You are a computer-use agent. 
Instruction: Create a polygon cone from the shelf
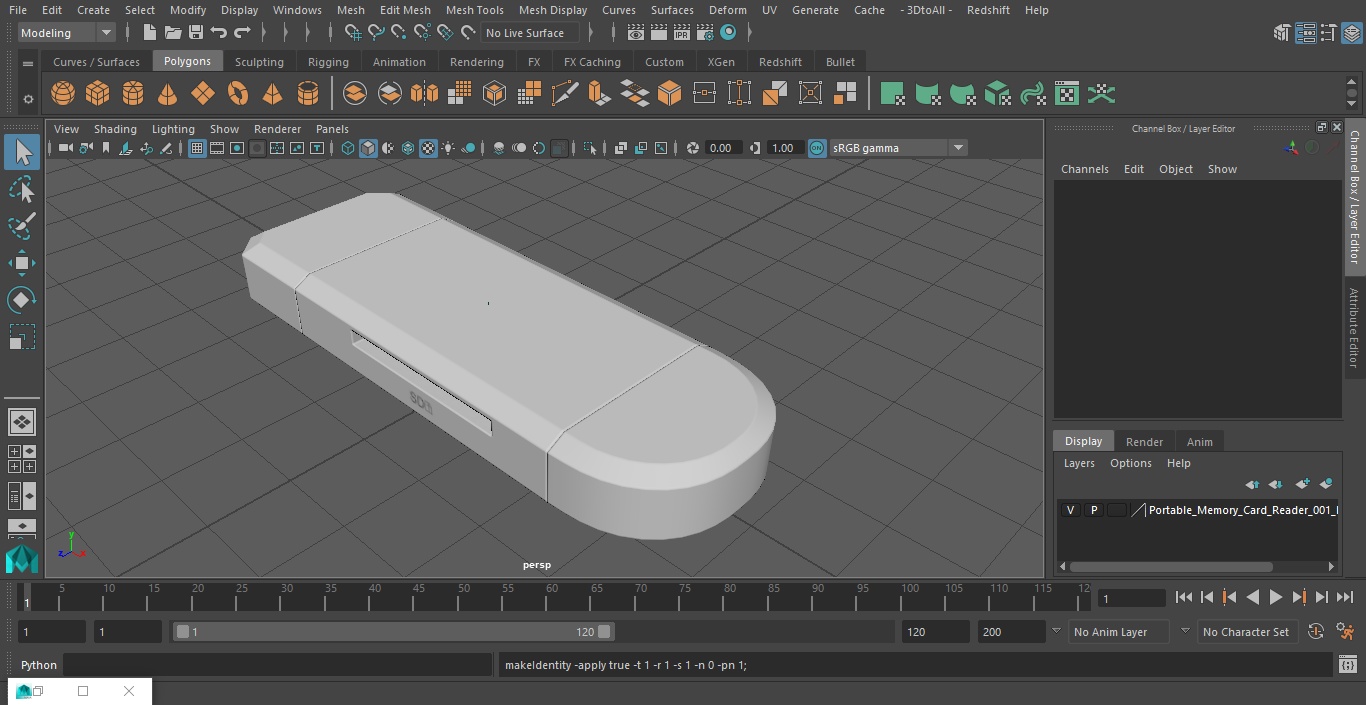pyautogui.click(x=168, y=94)
